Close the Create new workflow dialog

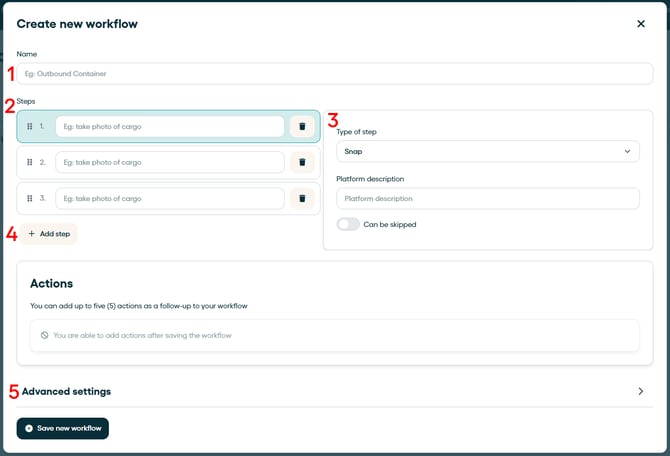coord(641,24)
